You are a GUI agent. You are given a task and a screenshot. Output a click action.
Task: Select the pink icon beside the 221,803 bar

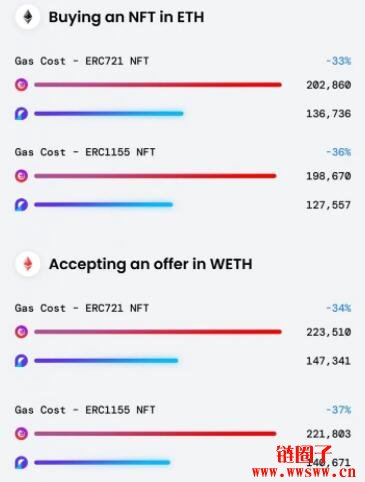(x=22, y=434)
